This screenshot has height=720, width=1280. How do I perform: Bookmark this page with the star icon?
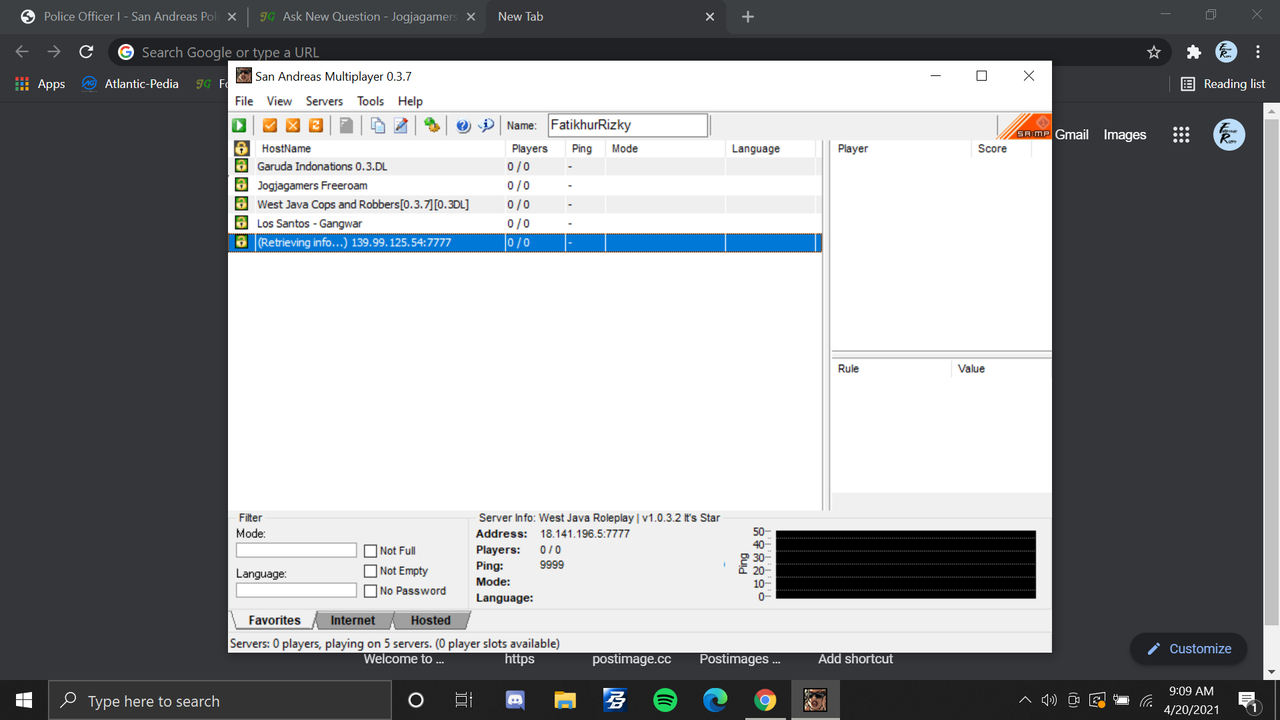click(1154, 52)
